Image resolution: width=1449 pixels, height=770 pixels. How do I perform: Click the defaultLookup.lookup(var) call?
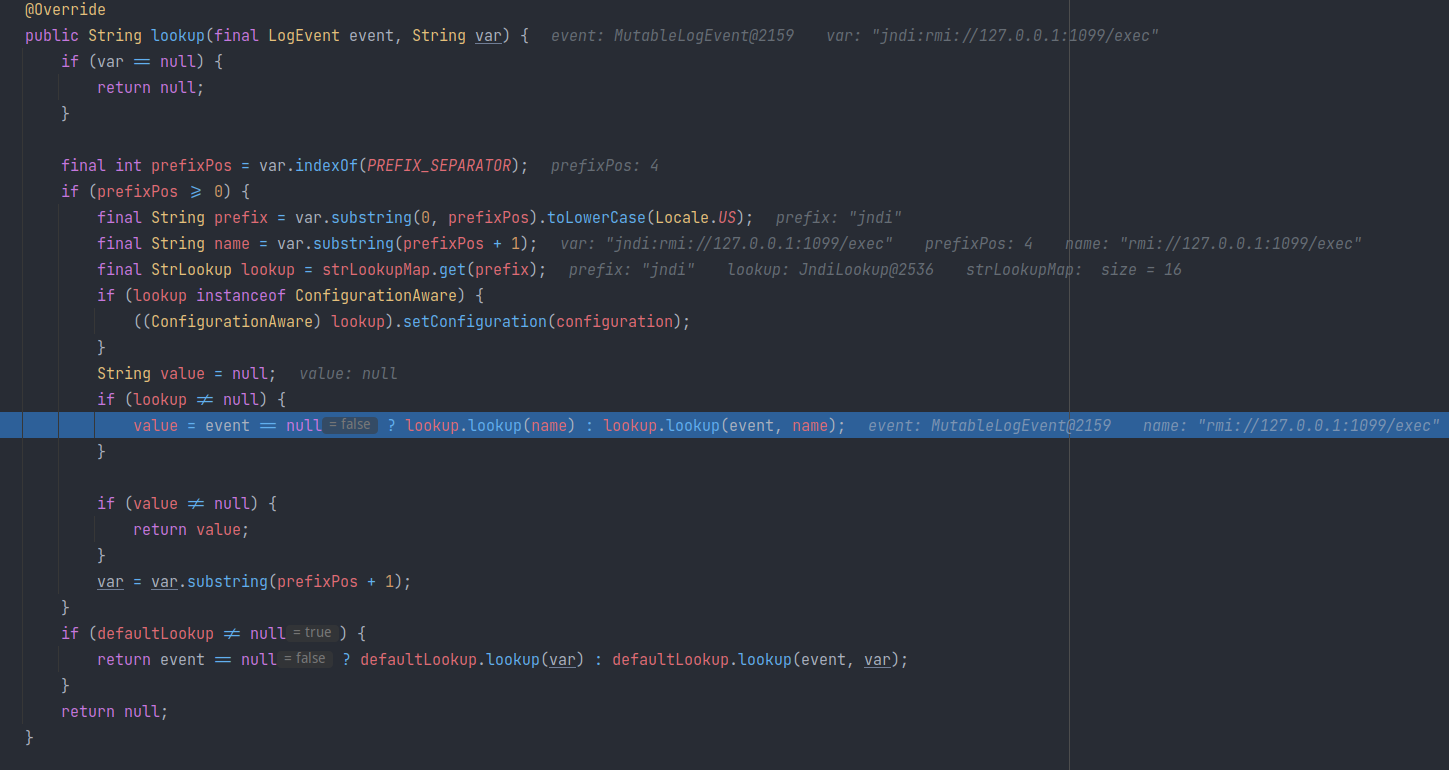473,659
